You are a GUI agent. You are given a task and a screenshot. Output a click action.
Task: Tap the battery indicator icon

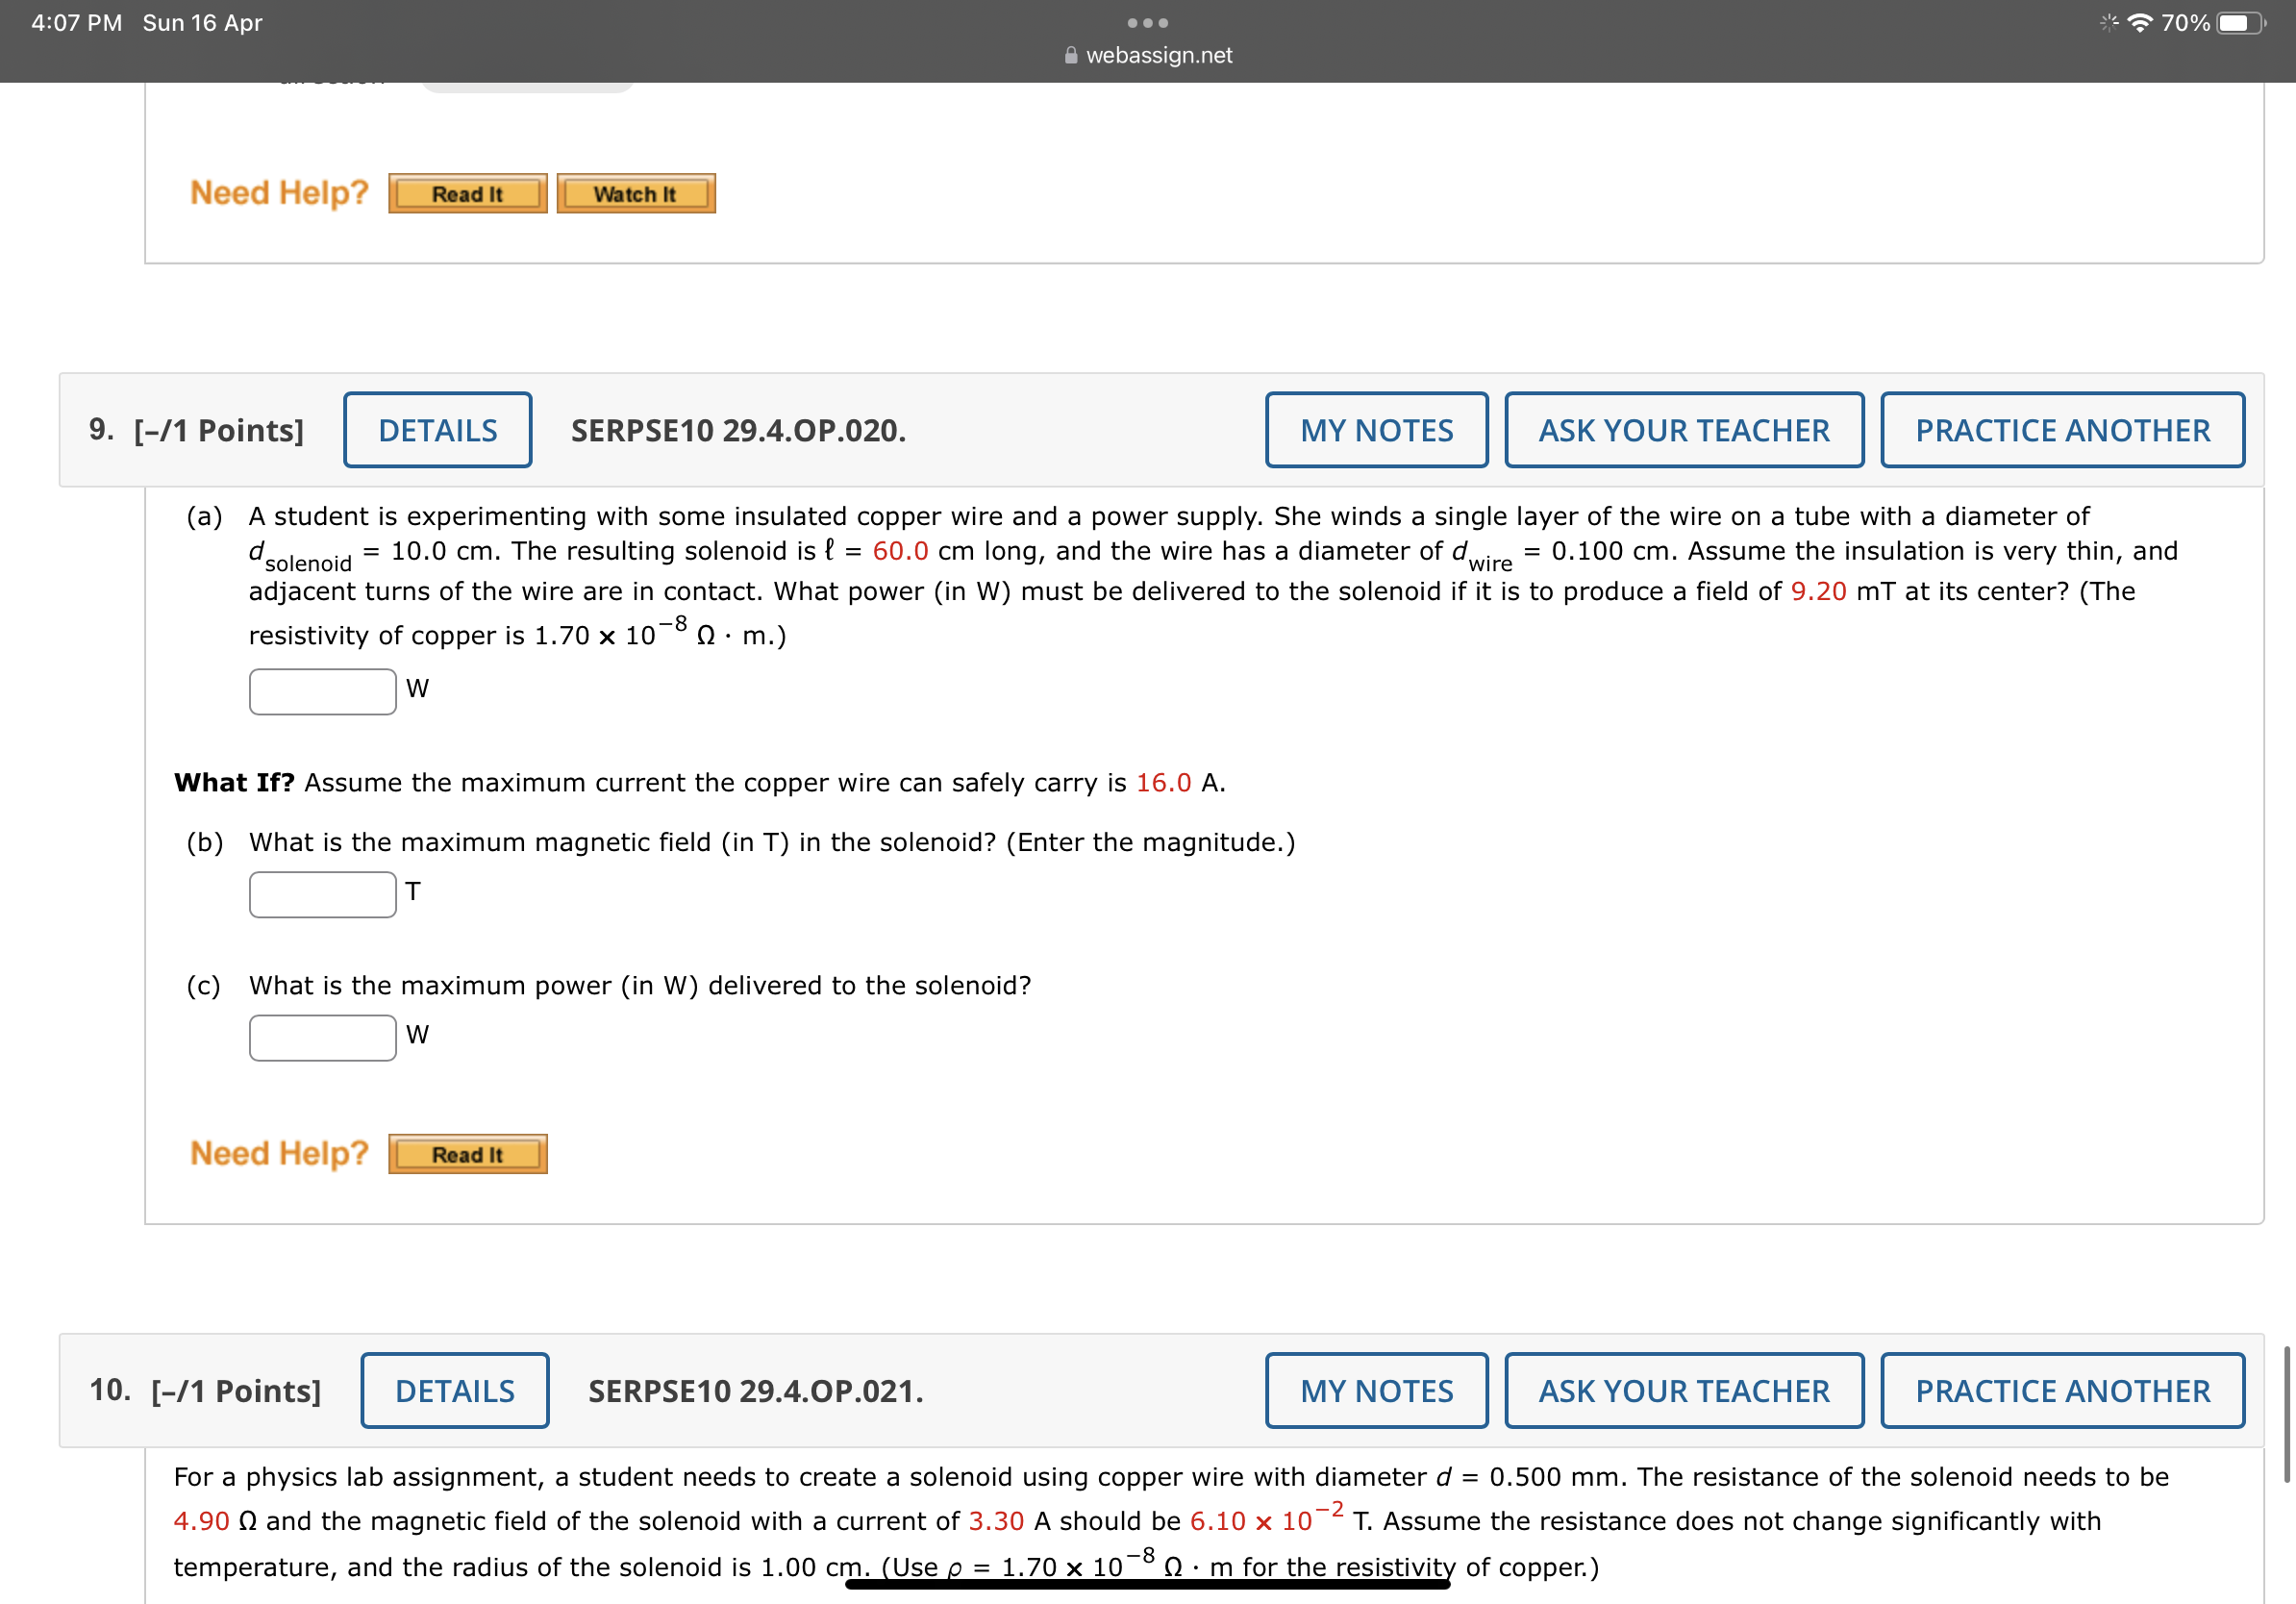[x=2238, y=23]
